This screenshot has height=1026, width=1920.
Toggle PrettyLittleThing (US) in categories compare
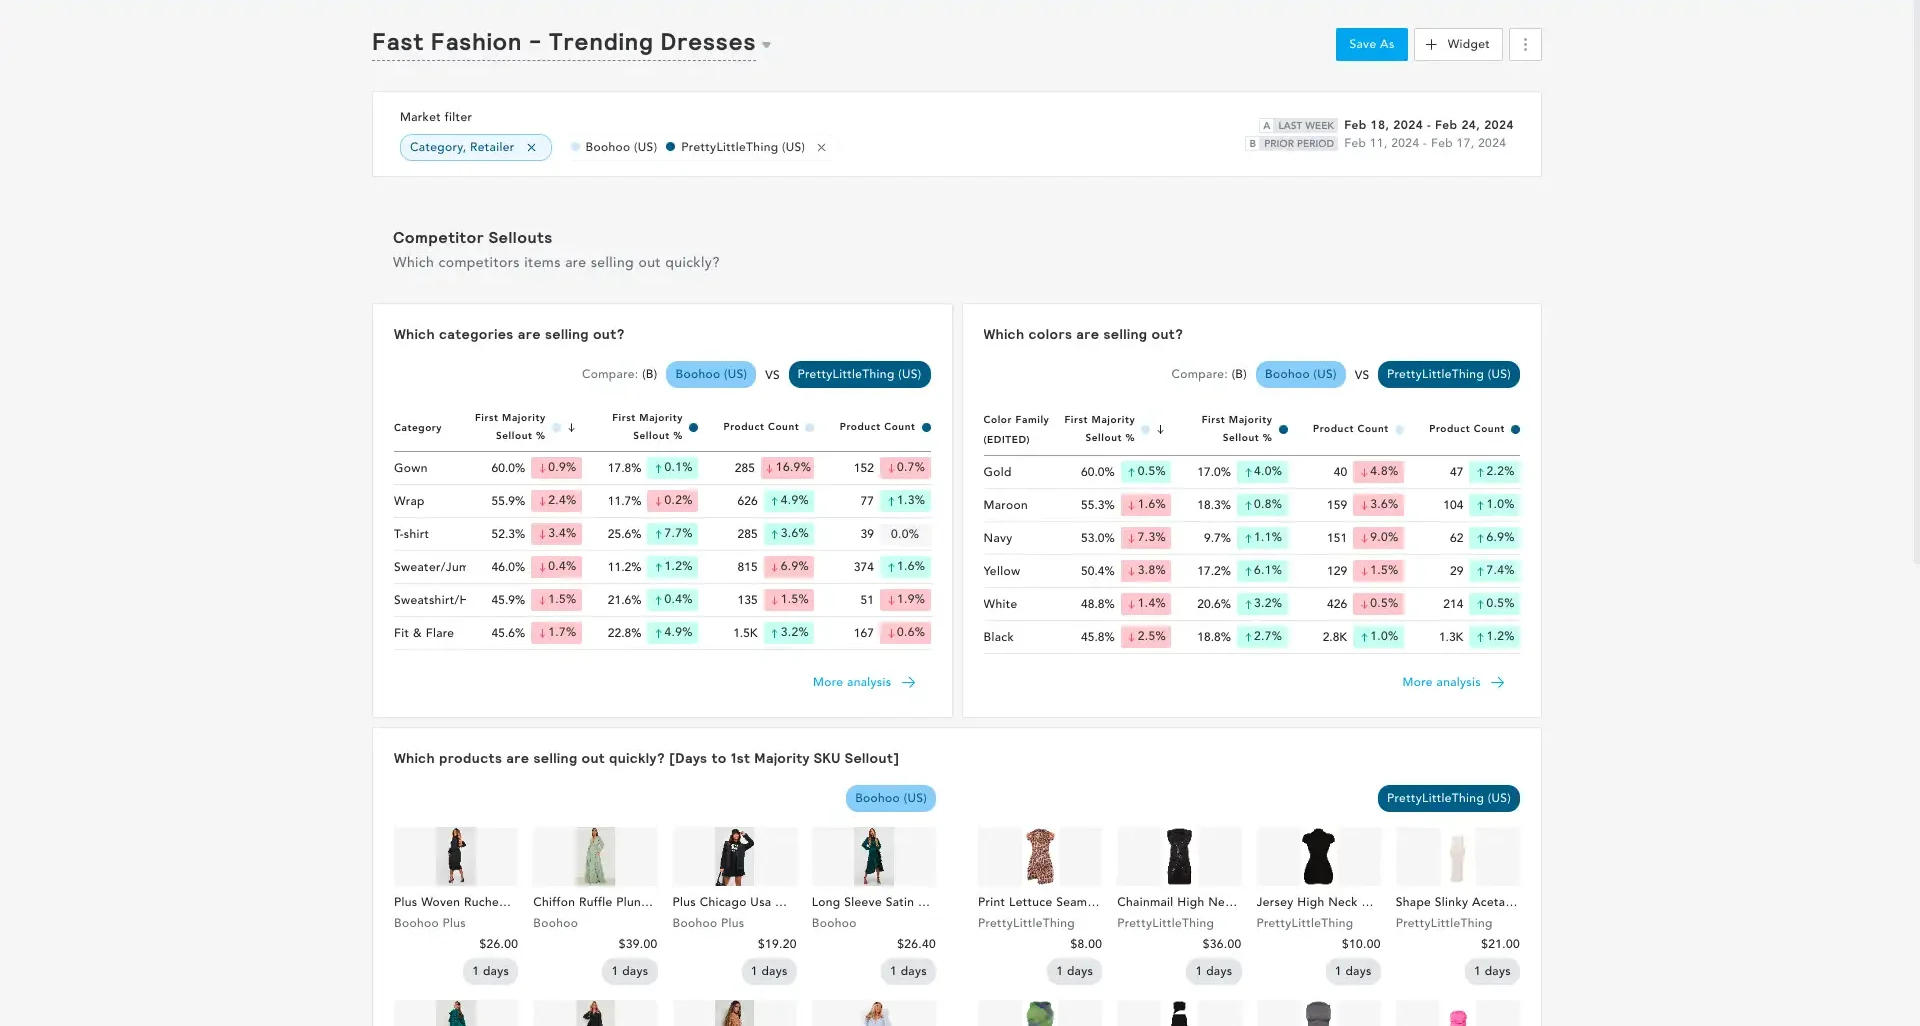[859, 374]
